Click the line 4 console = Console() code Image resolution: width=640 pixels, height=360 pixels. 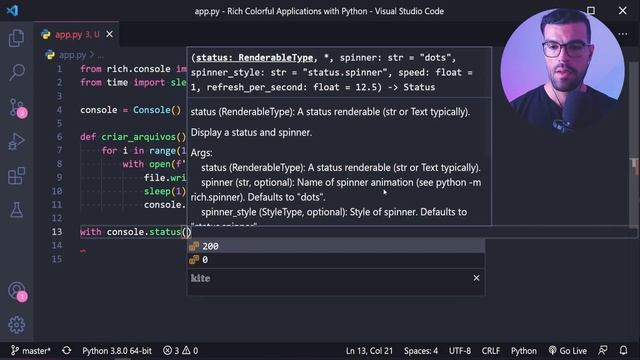pyautogui.click(x=130, y=110)
